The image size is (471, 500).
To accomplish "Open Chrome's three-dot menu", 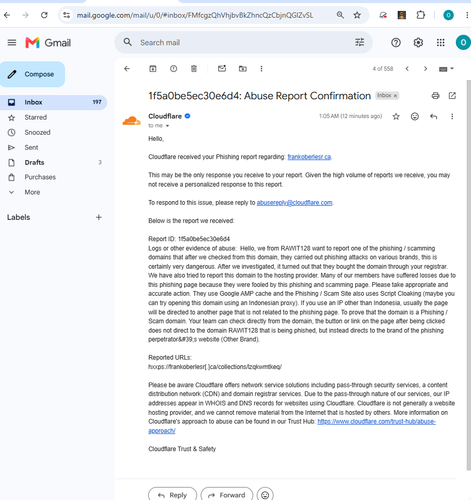I will (x=467, y=15).
